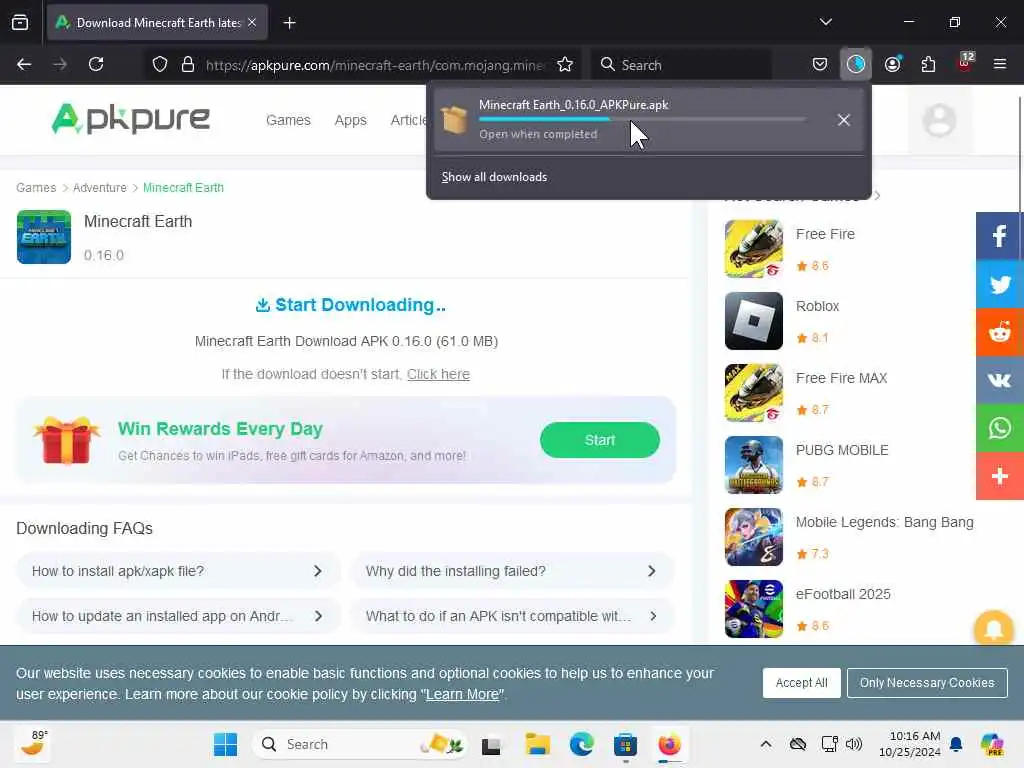
Task: Open the taskbar volume control
Action: coord(854,744)
